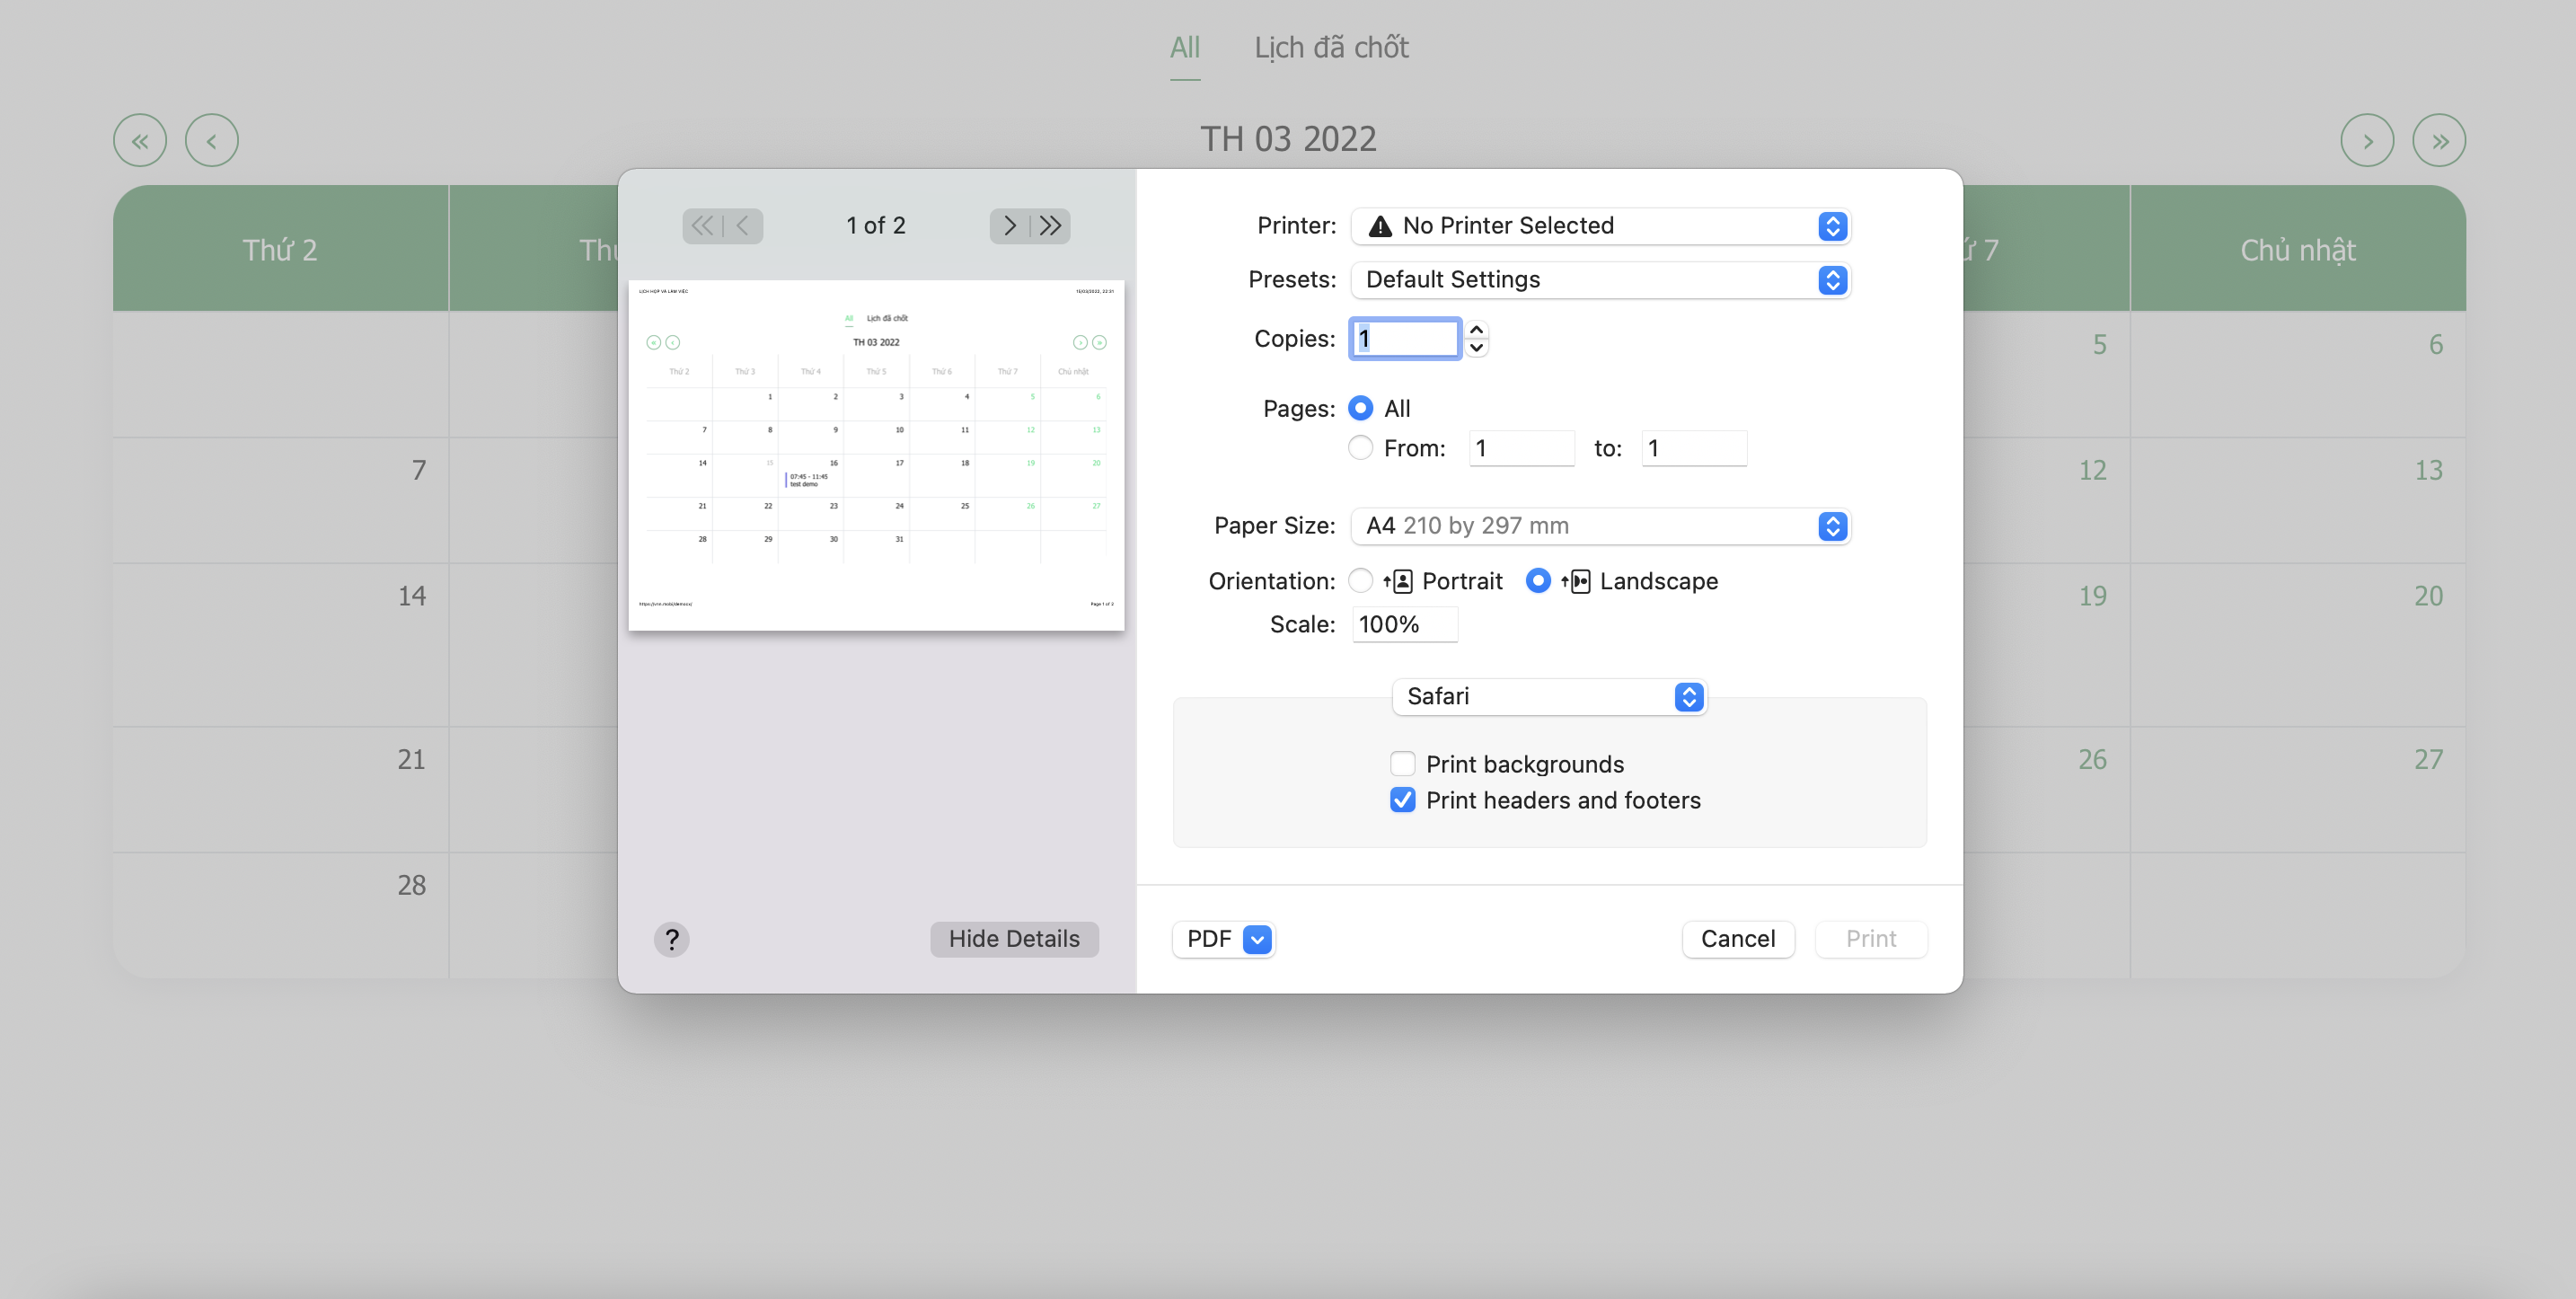Switch to Lịch đã chốt tab

(x=1331, y=48)
